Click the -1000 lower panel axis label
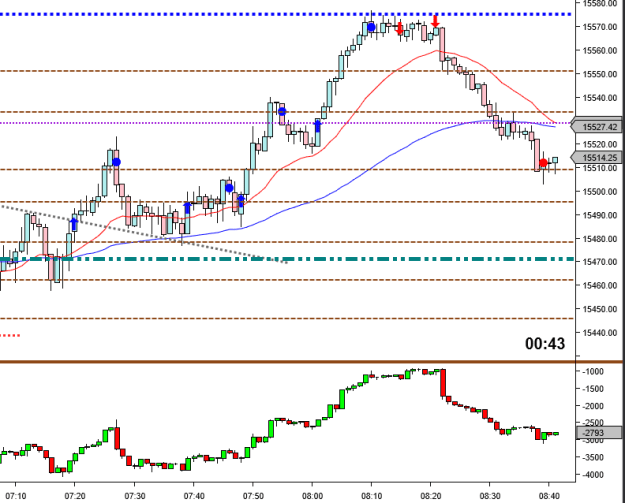 coord(593,371)
